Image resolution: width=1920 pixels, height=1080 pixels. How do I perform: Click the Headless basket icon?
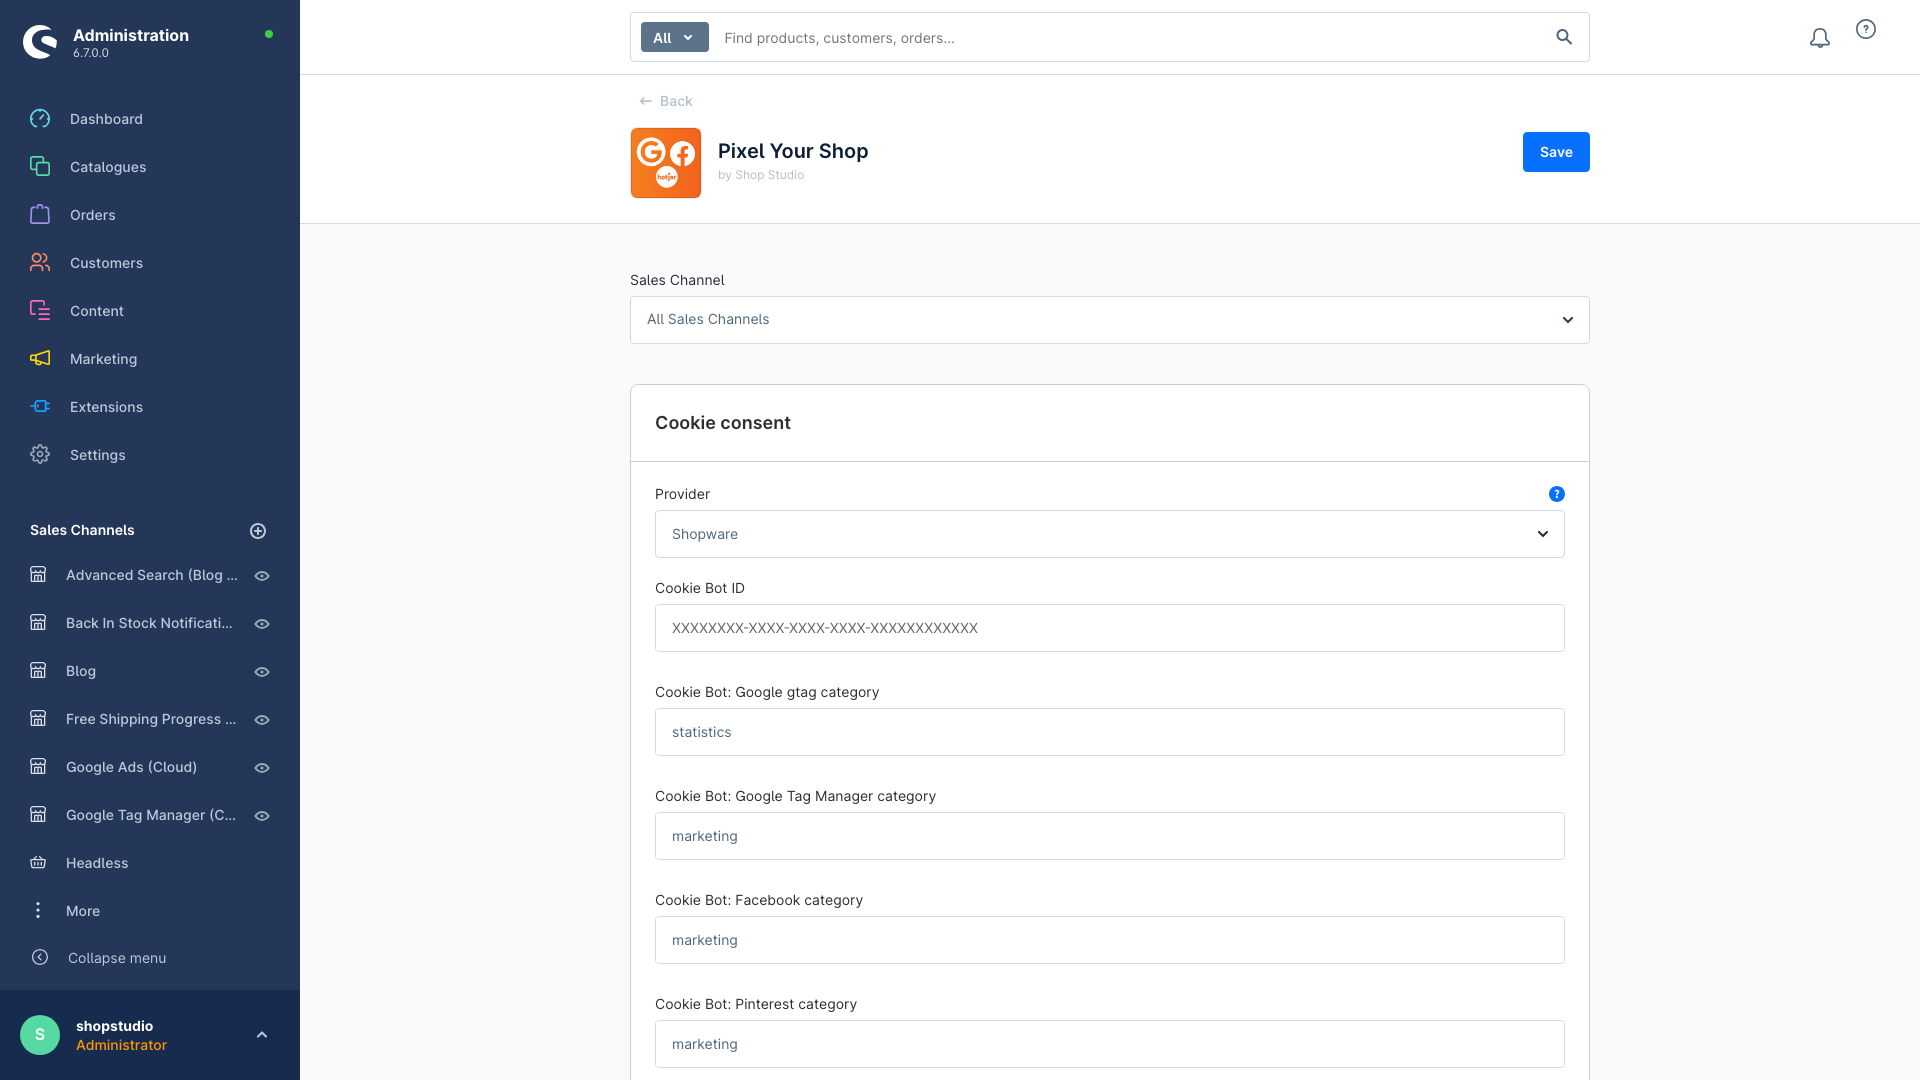[x=38, y=863]
